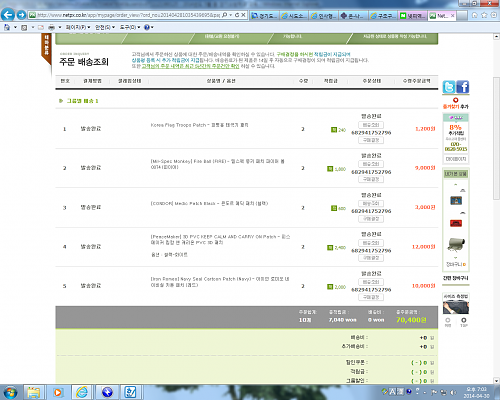Screen dimensions: 500x400
Task: Switch to the second browser tab 시도소
Action: point(294,16)
